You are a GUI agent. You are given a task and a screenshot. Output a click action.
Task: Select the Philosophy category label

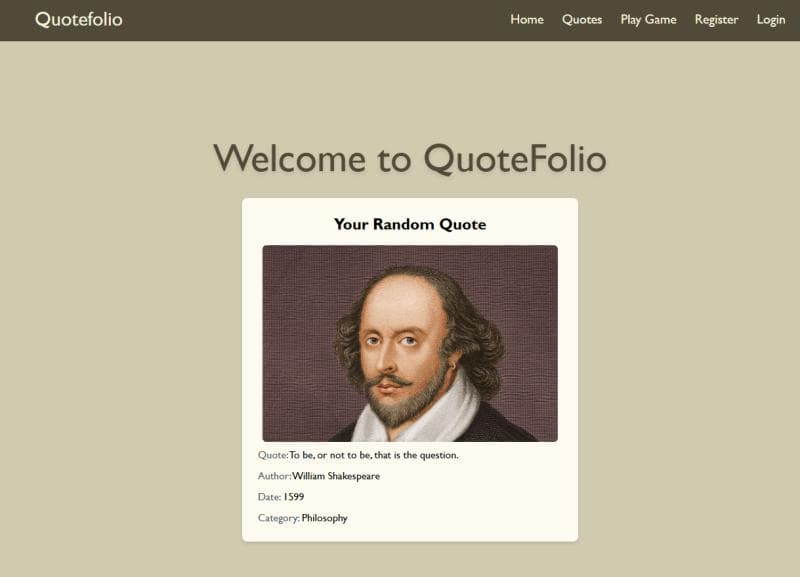pos(325,518)
